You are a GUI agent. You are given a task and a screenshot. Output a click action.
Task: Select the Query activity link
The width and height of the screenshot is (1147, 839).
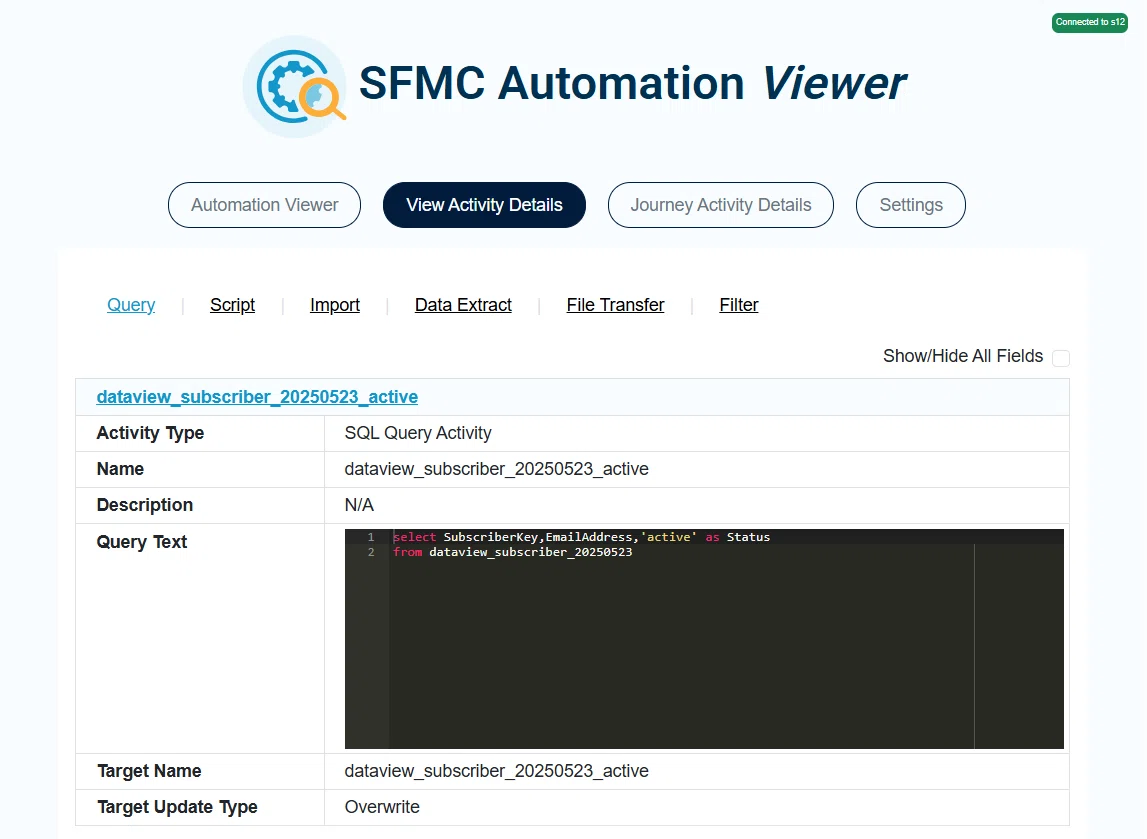pyautogui.click(x=131, y=305)
